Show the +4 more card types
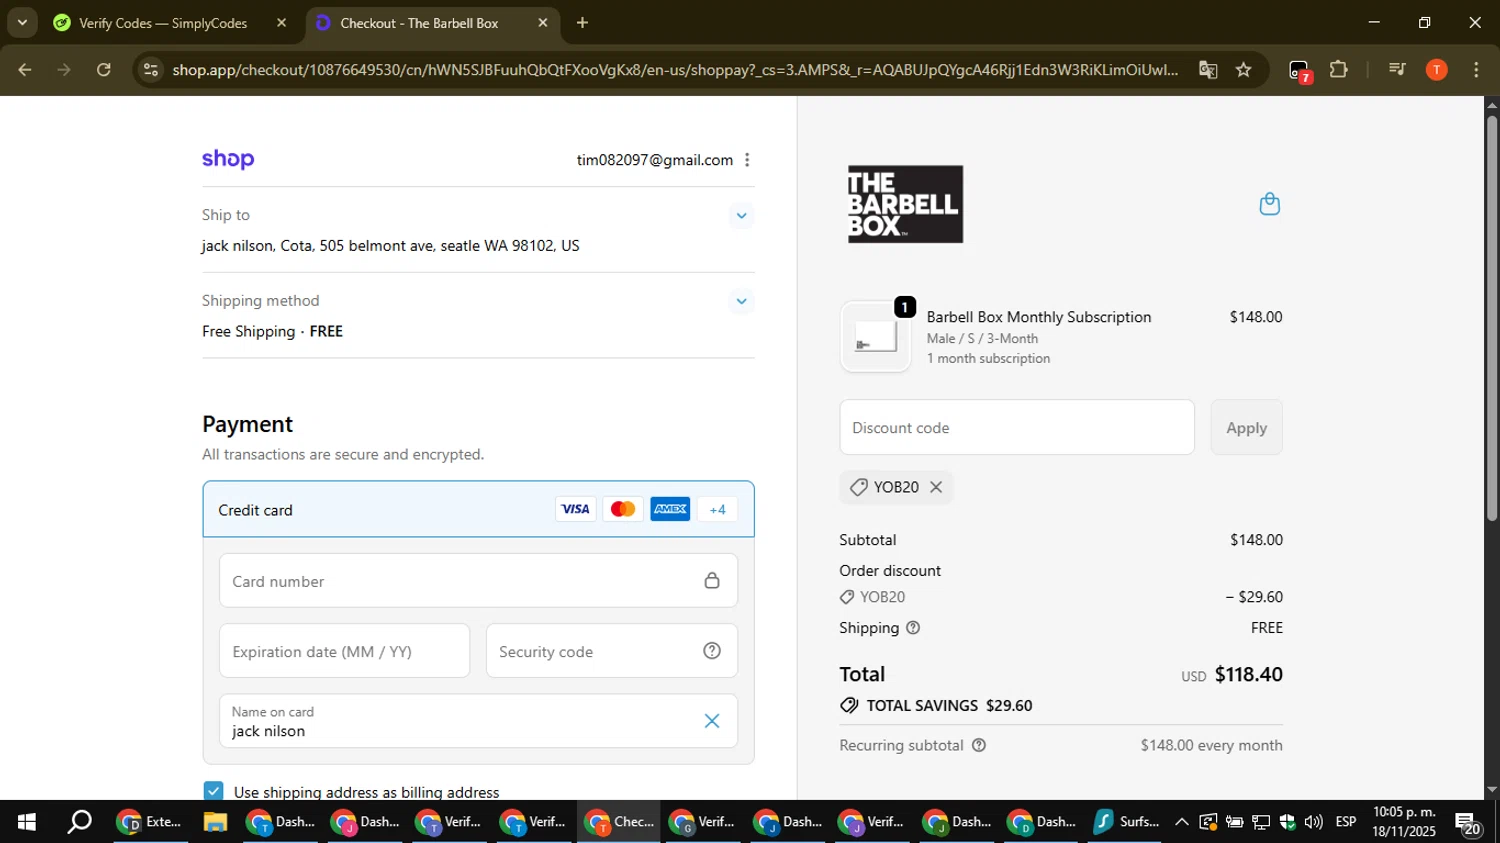Image resolution: width=1500 pixels, height=843 pixels. (717, 509)
